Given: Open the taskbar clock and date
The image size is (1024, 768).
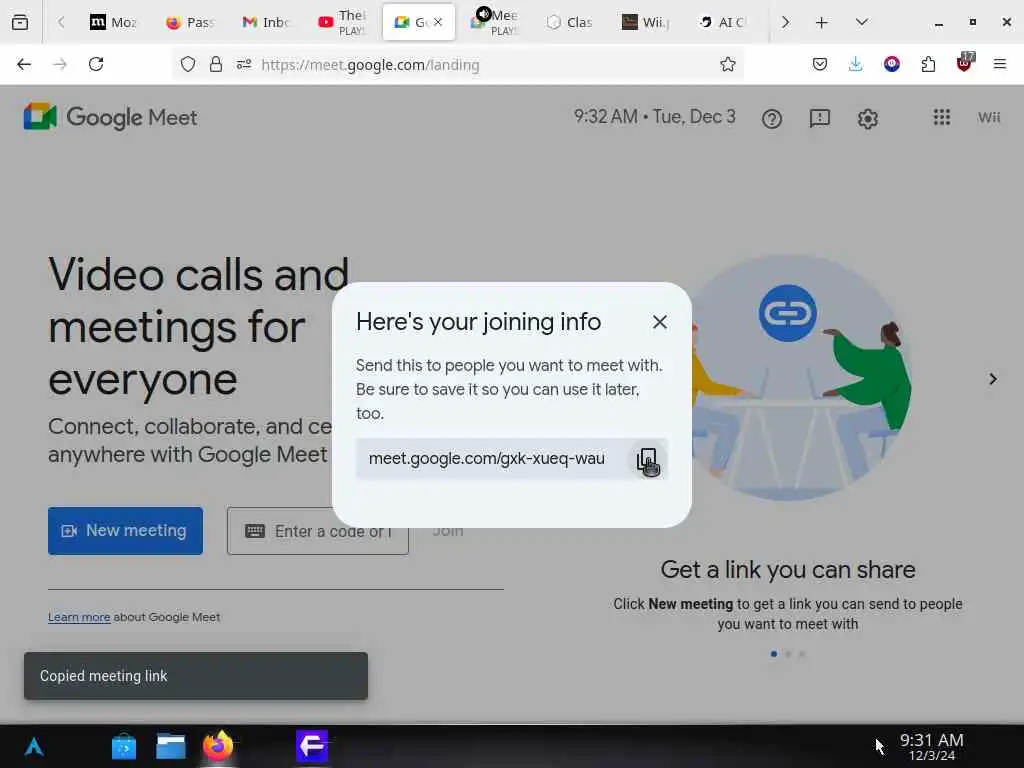Looking at the screenshot, I should click(931, 746).
